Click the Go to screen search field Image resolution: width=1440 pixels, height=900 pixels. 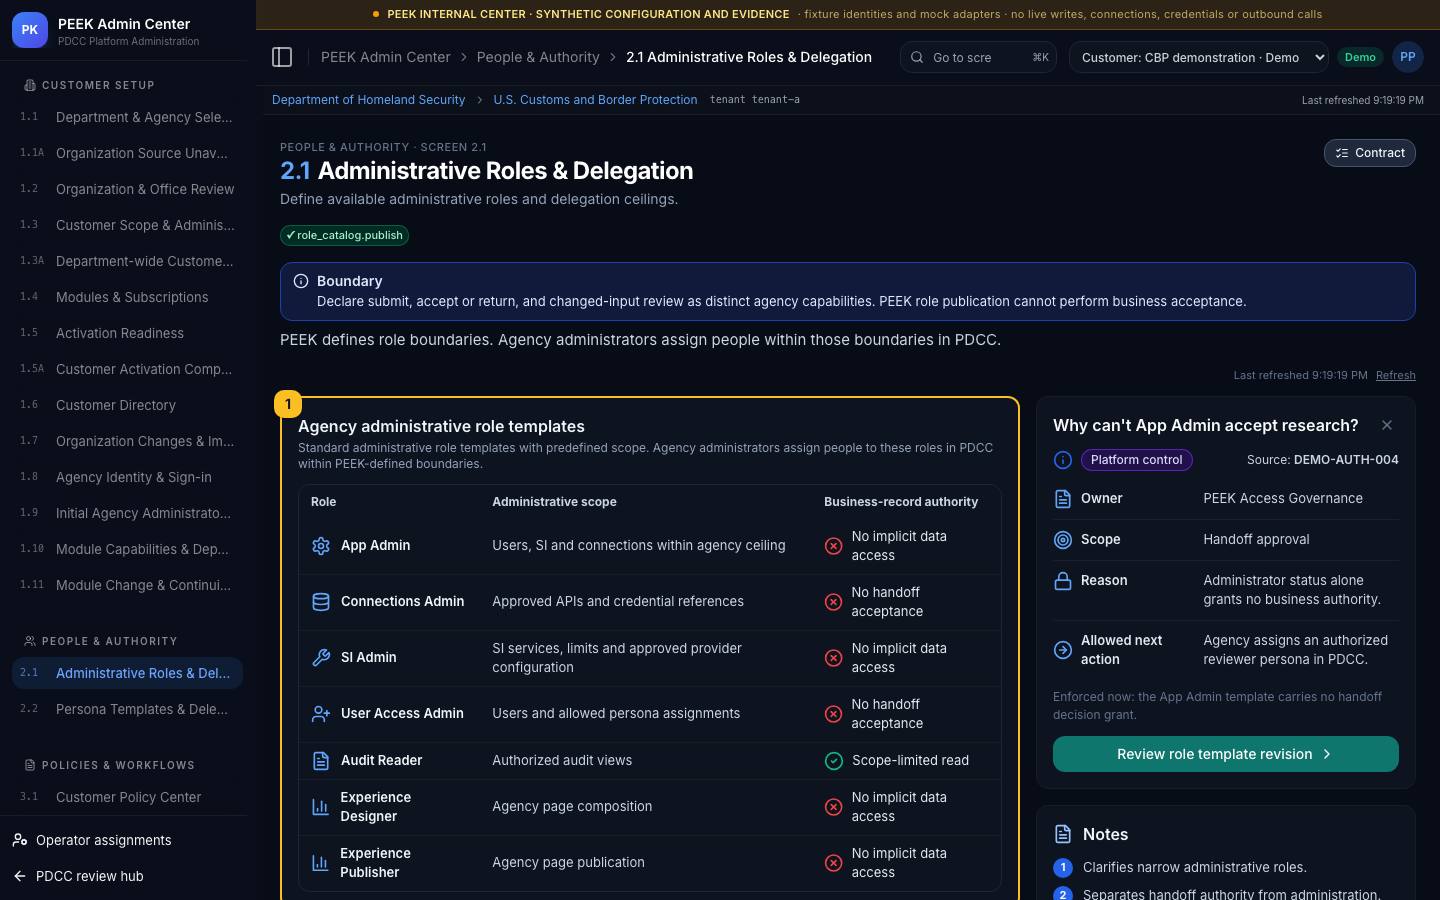(978, 57)
